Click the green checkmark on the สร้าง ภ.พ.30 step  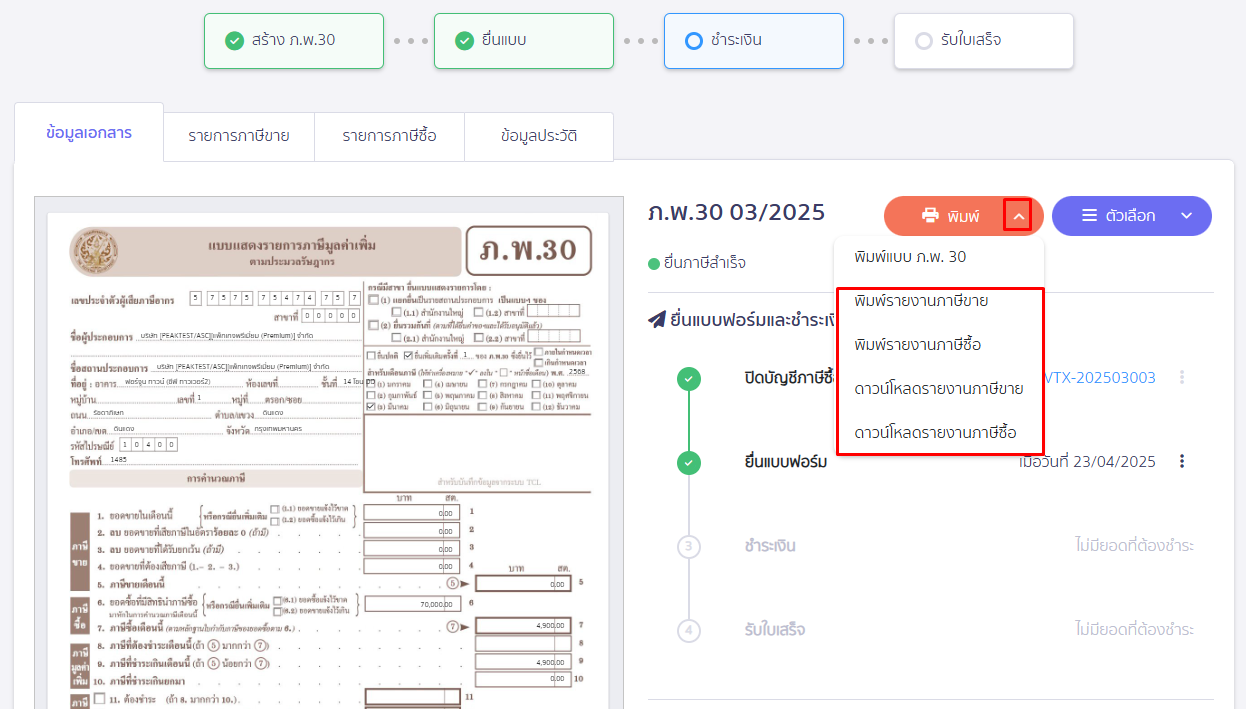[233, 41]
